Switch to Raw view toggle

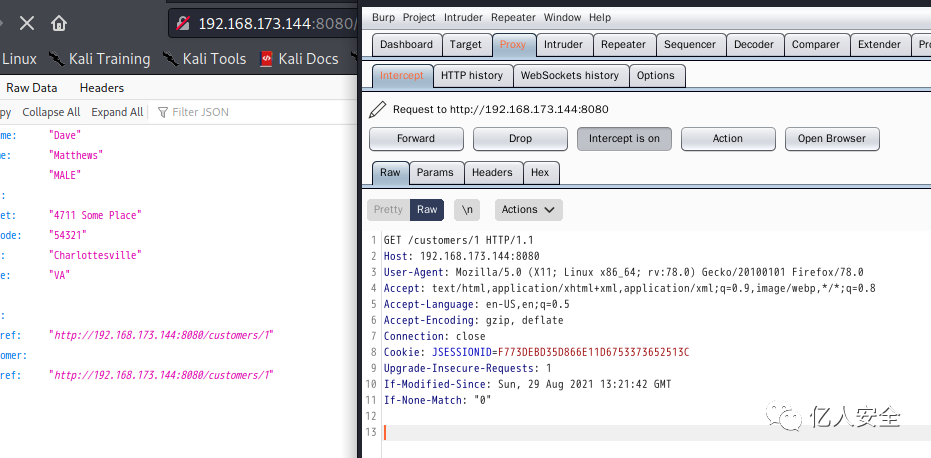[427, 210]
